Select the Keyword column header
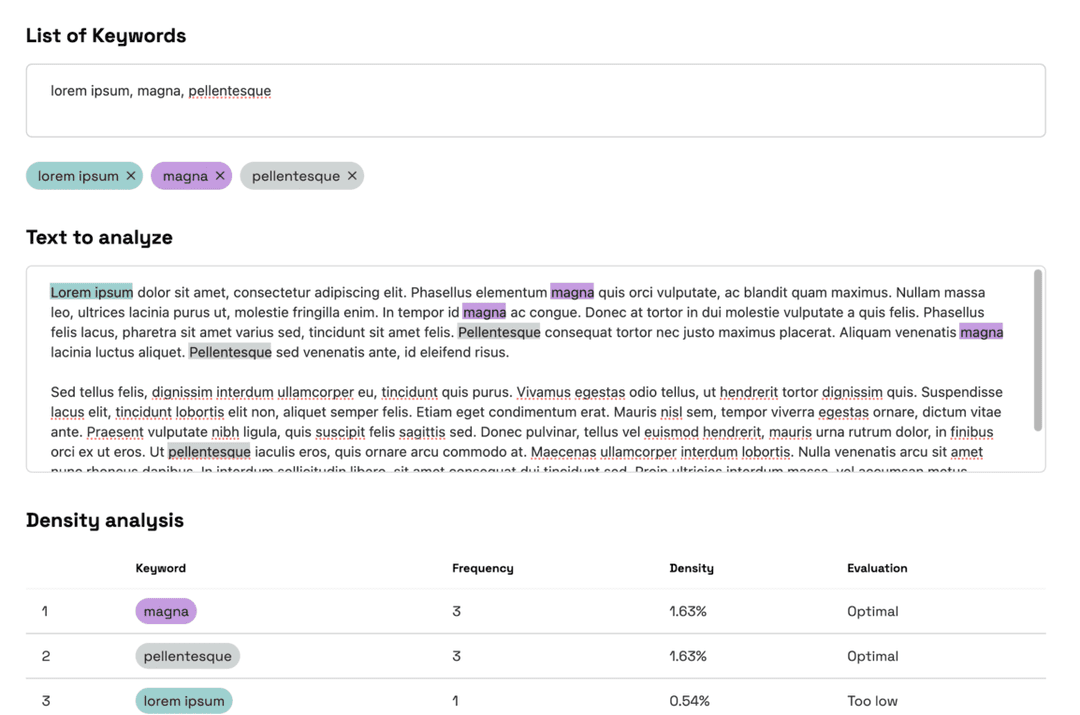 tap(161, 568)
